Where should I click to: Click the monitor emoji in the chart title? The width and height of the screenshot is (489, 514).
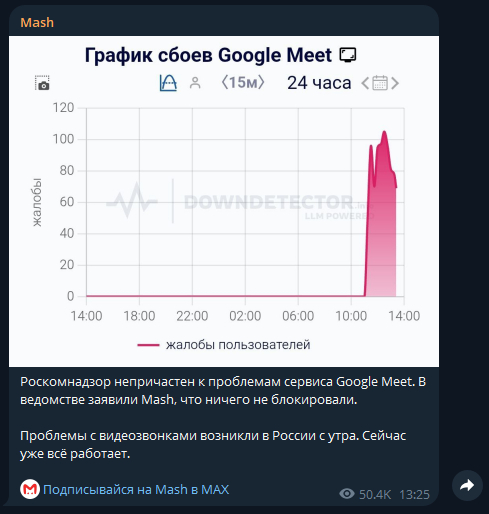click(348, 55)
